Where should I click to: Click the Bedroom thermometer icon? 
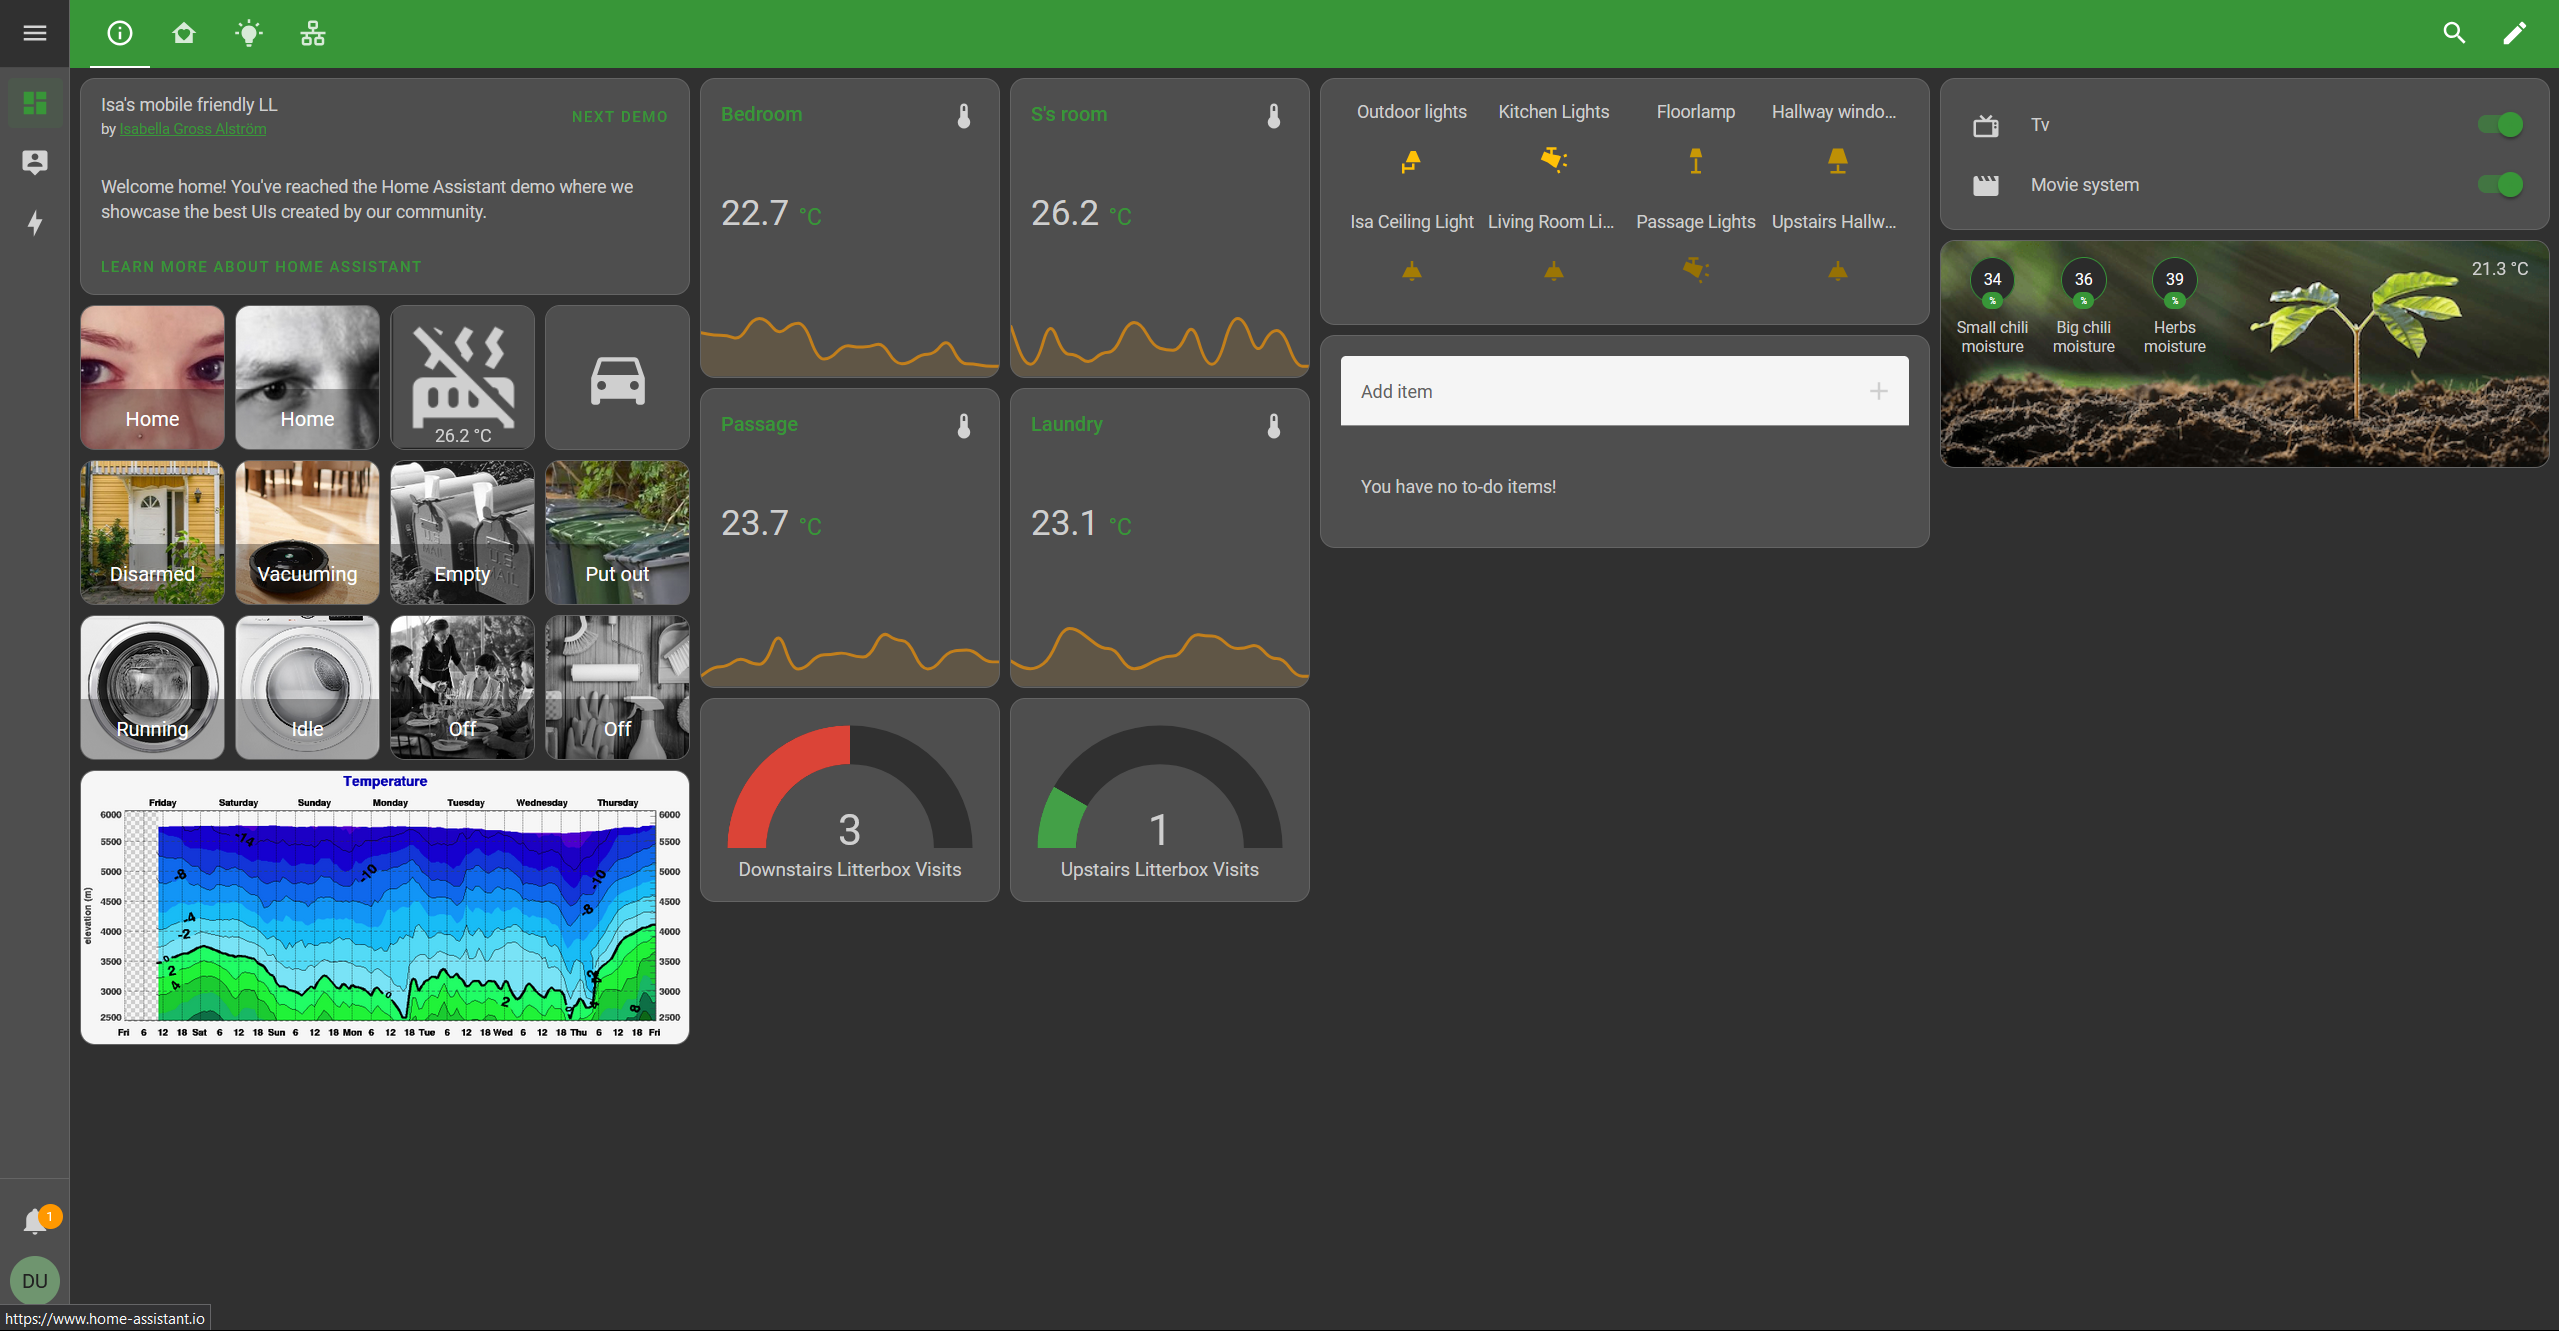click(964, 116)
